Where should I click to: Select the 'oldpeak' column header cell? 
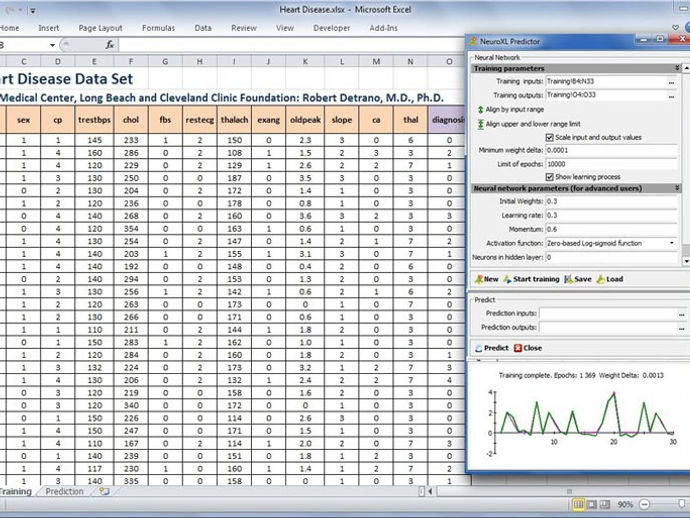(x=305, y=120)
